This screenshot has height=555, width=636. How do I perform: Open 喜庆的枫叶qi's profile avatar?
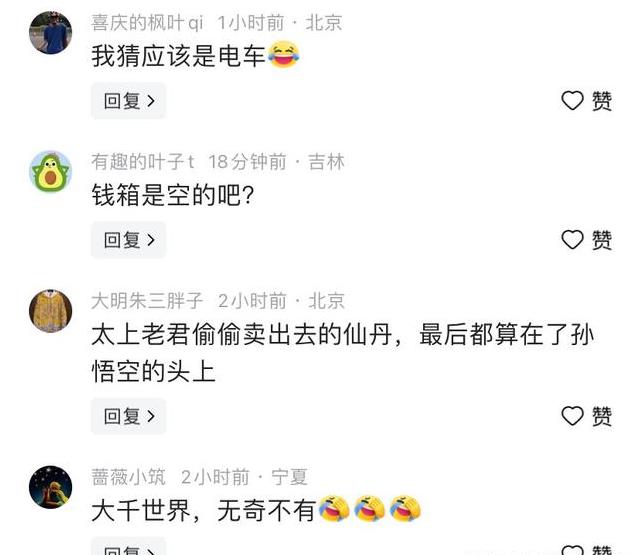[x=51, y=32]
